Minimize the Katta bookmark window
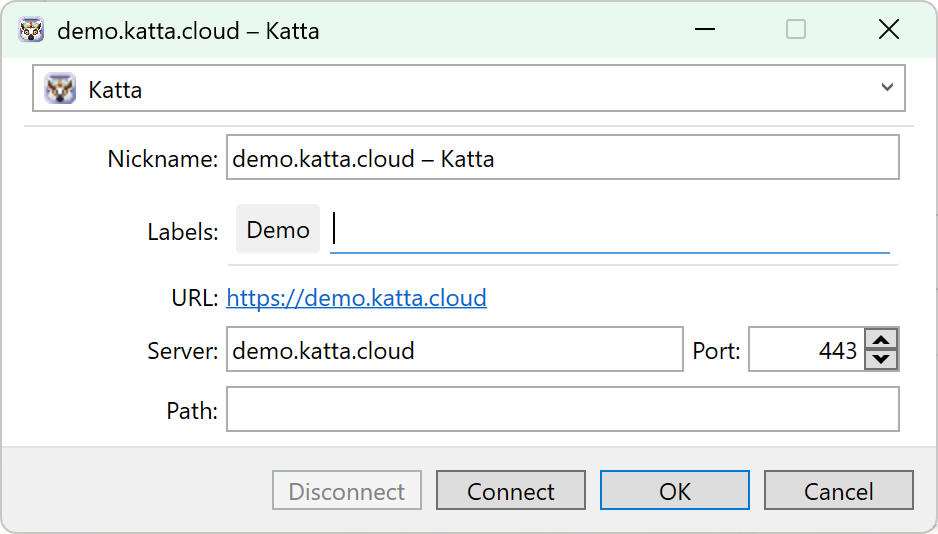This screenshot has width=938, height=534. [x=705, y=29]
